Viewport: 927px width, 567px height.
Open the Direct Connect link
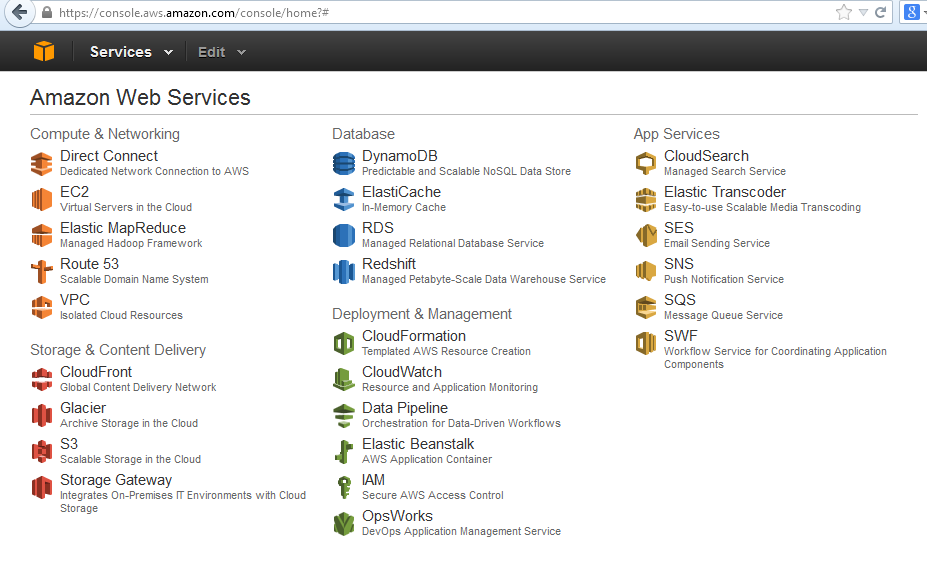pos(109,156)
